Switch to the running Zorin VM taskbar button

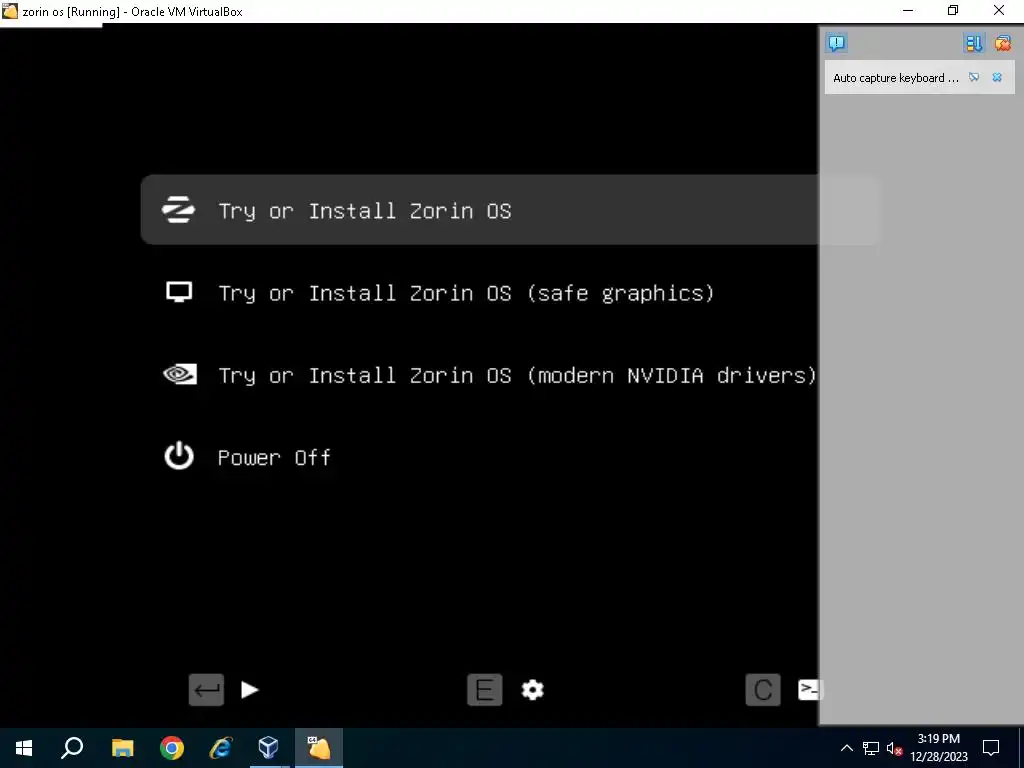tap(319, 748)
